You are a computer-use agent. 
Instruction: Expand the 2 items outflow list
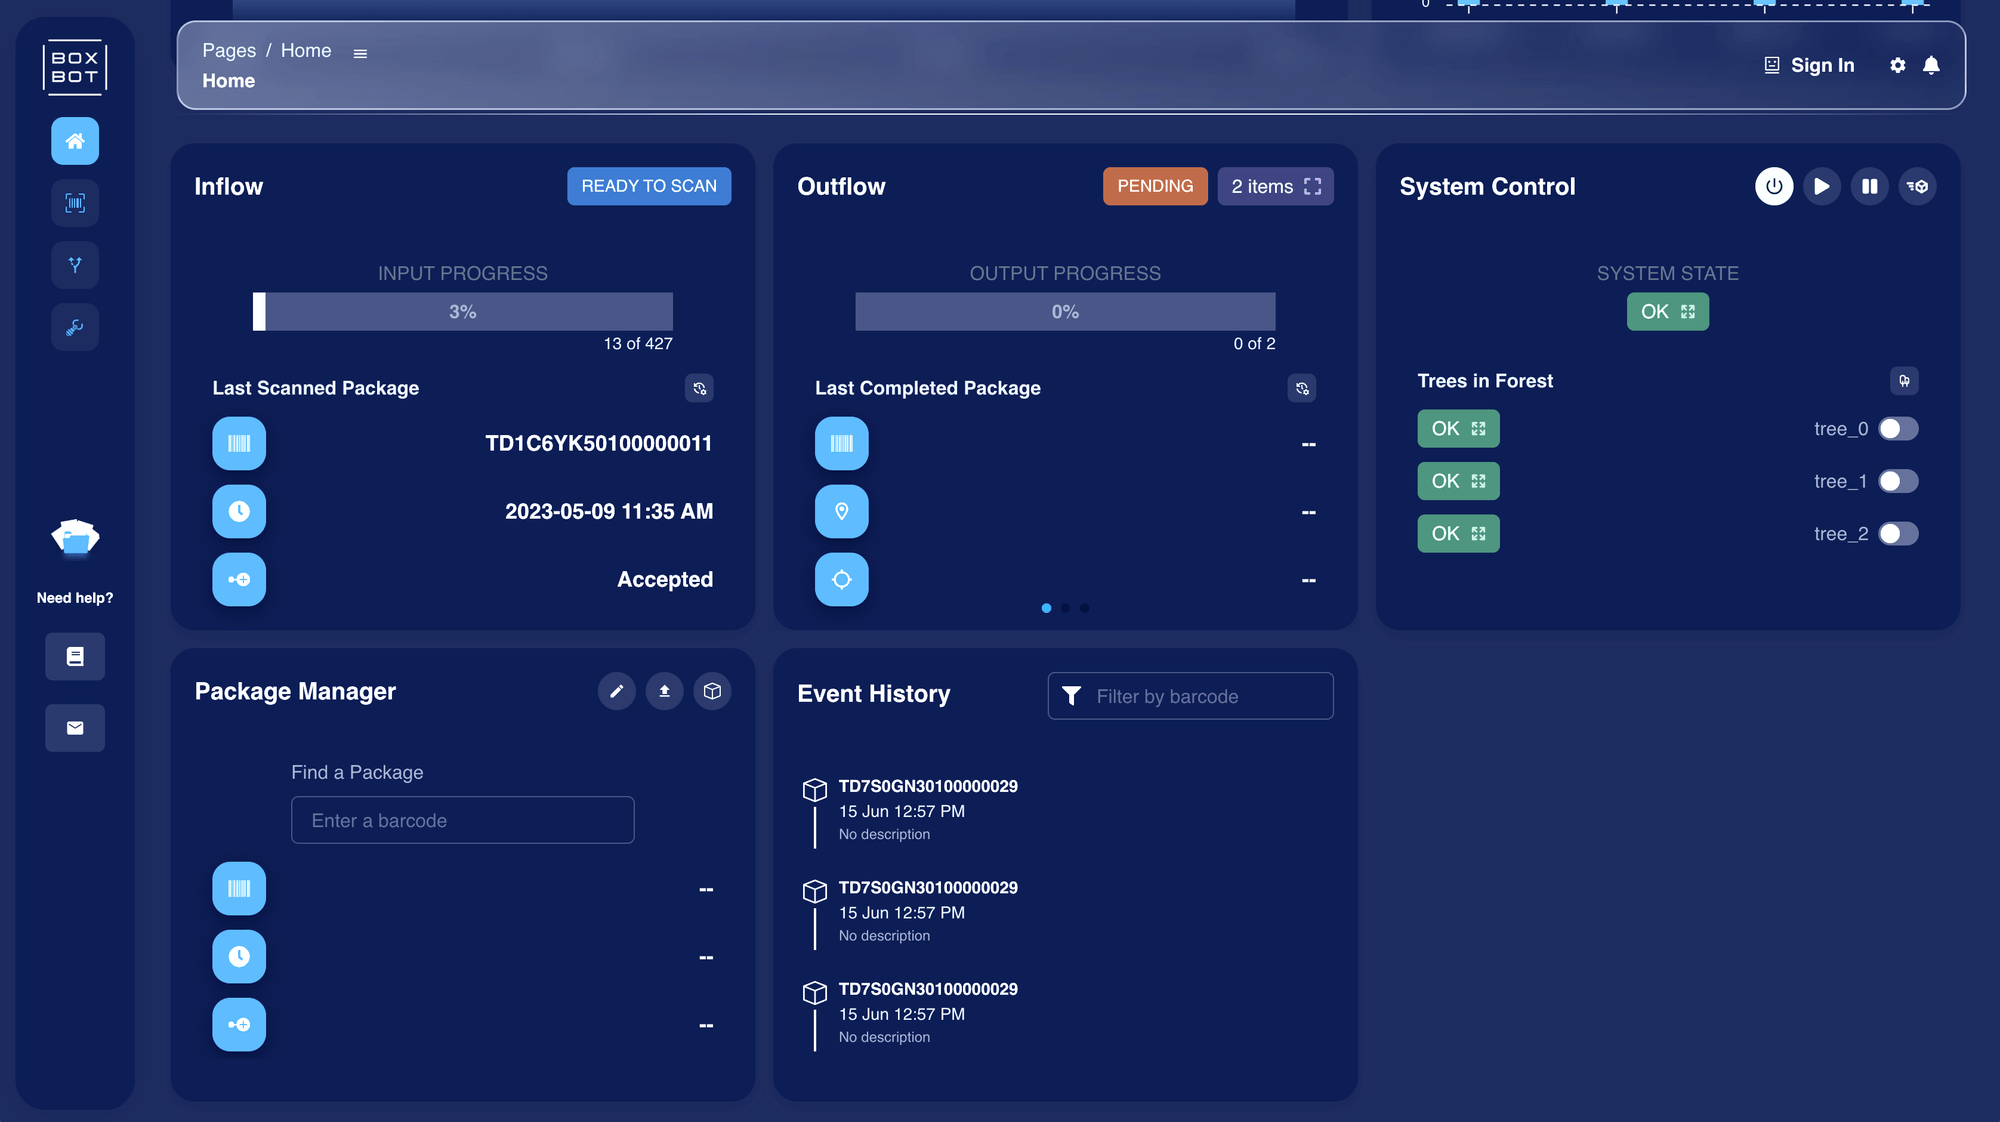tap(1275, 186)
